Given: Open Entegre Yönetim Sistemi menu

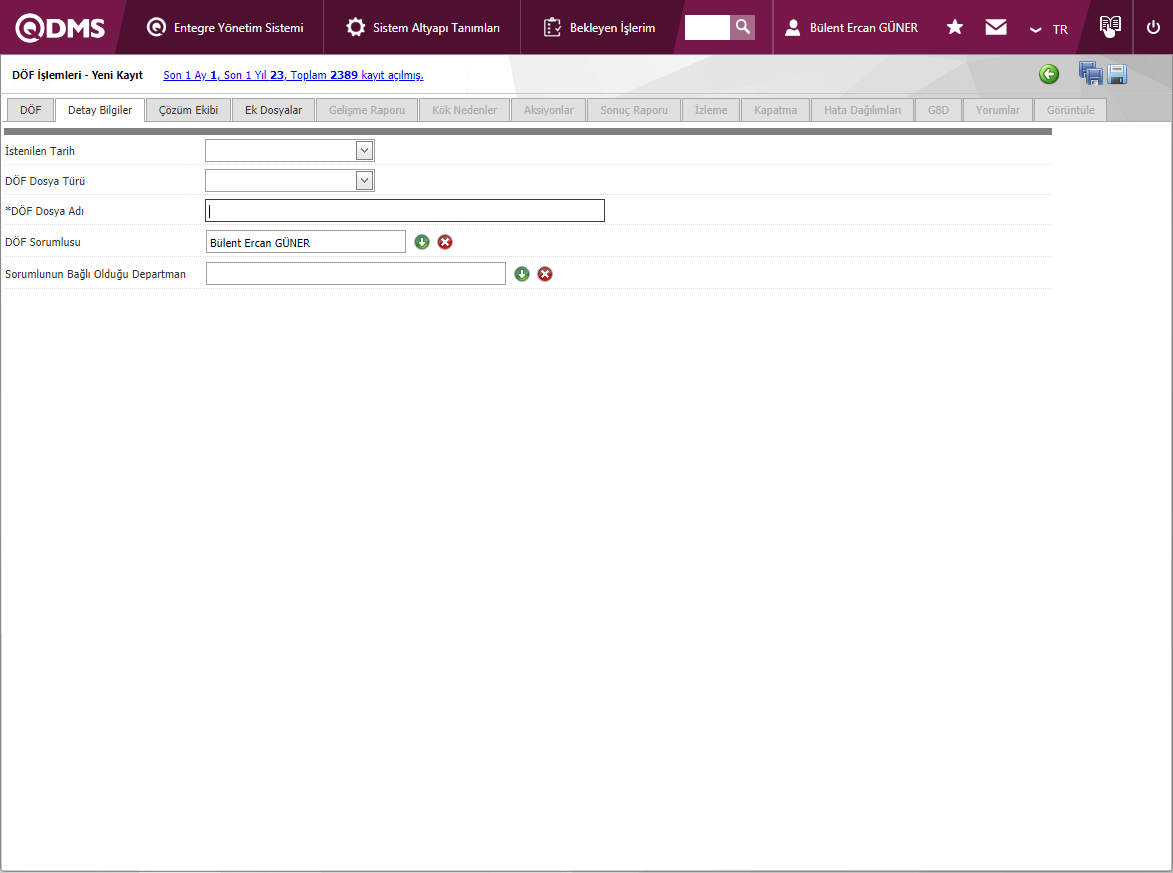Looking at the screenshot, I should point(225,28).
